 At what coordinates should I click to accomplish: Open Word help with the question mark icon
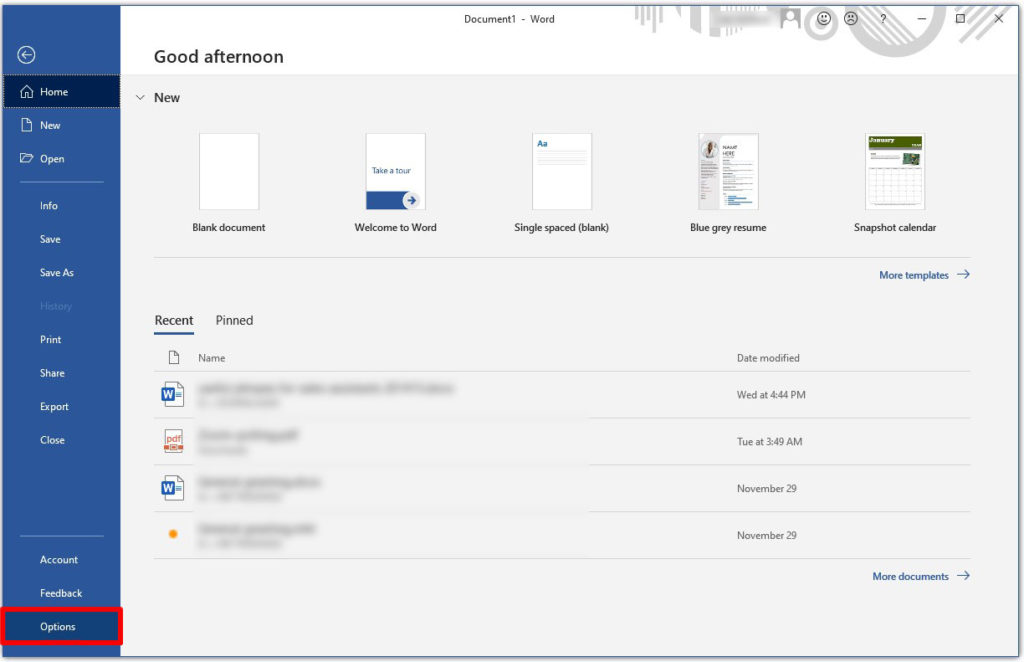[x=884, y=19]
